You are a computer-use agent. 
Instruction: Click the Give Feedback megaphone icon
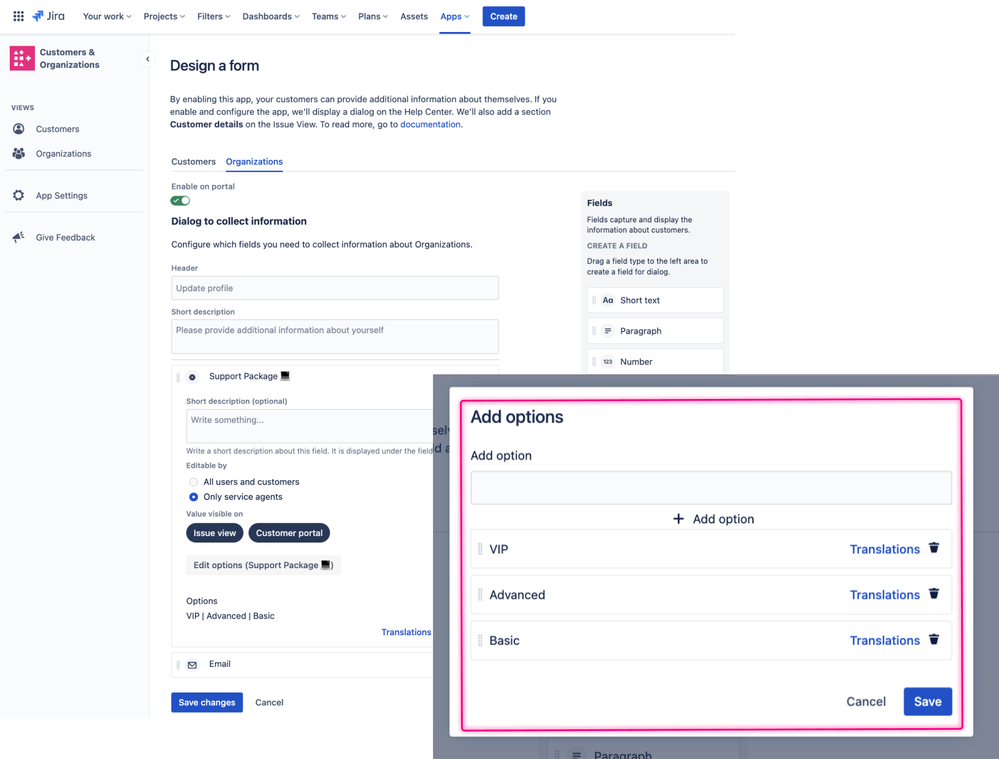pos(18,237)
